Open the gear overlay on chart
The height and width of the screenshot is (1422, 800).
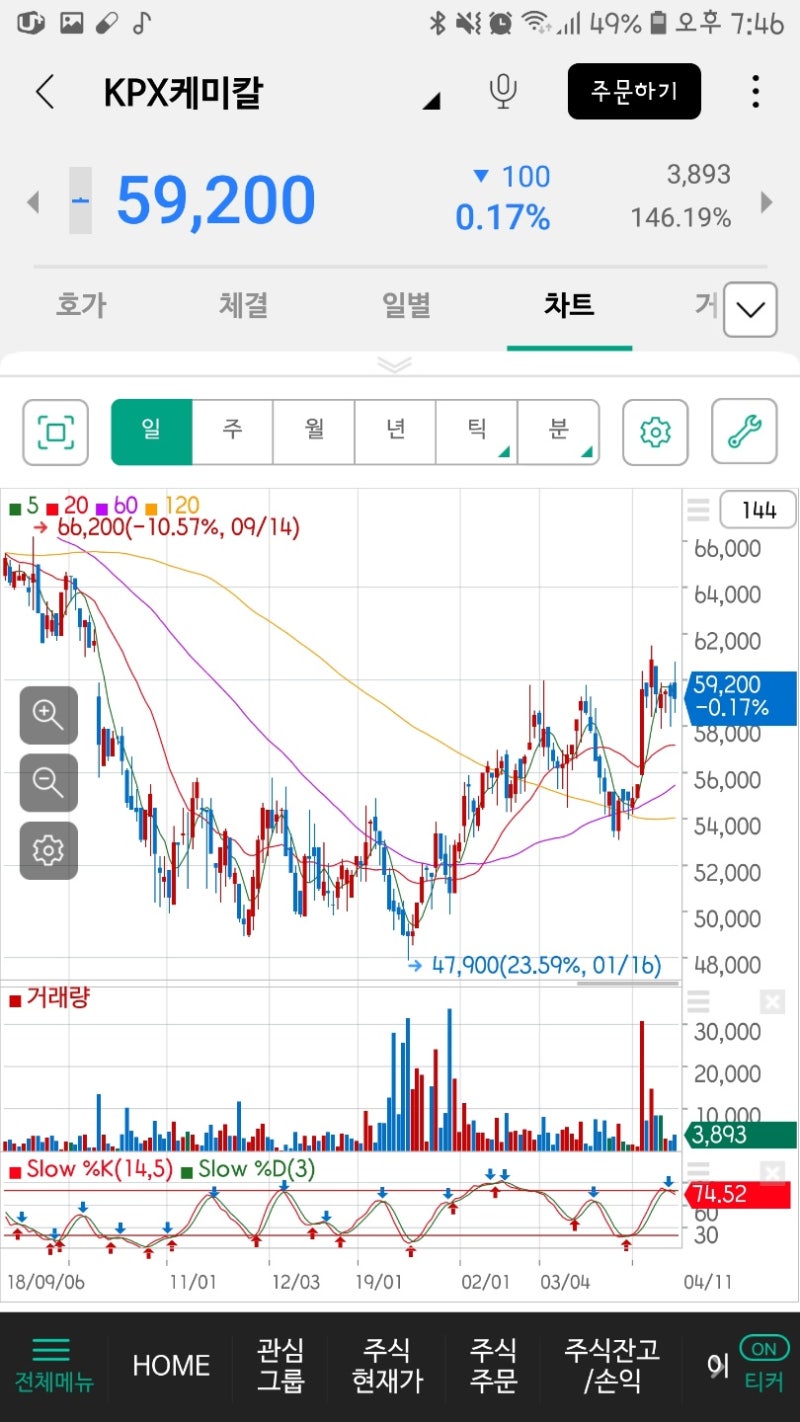pyautogui.click(x=48, y=851)
